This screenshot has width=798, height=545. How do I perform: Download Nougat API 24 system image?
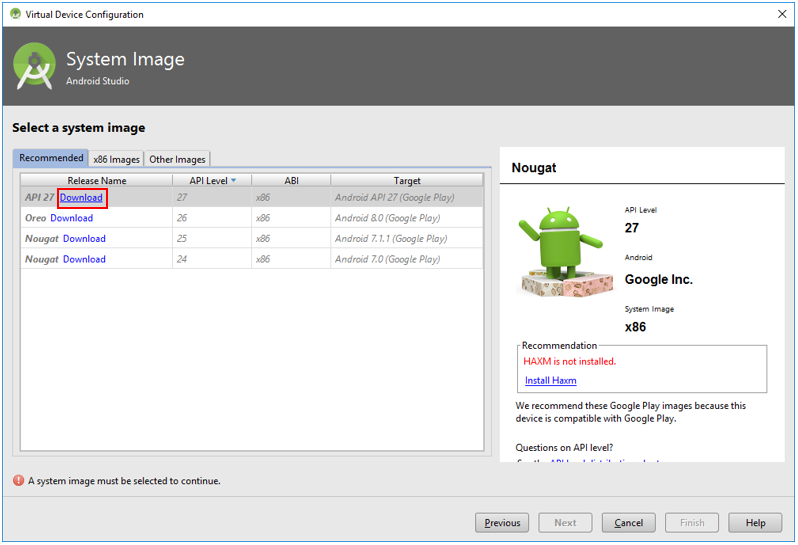pyautogui.click(x=84, y=259)
